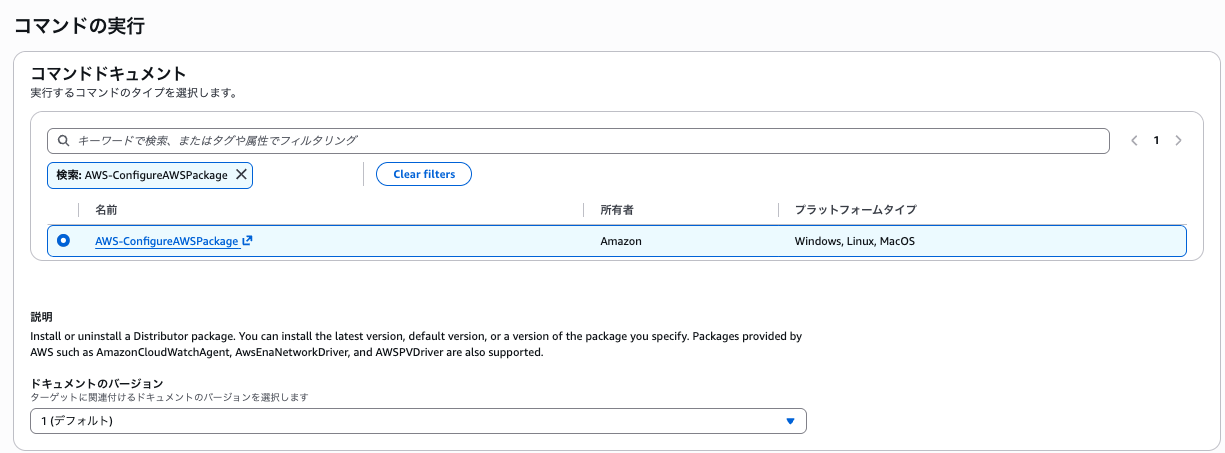1225x453 pixels.
Task: Click the 1 (デフォルト) version text
Action: pyautogui.click(x=72, y=421)
